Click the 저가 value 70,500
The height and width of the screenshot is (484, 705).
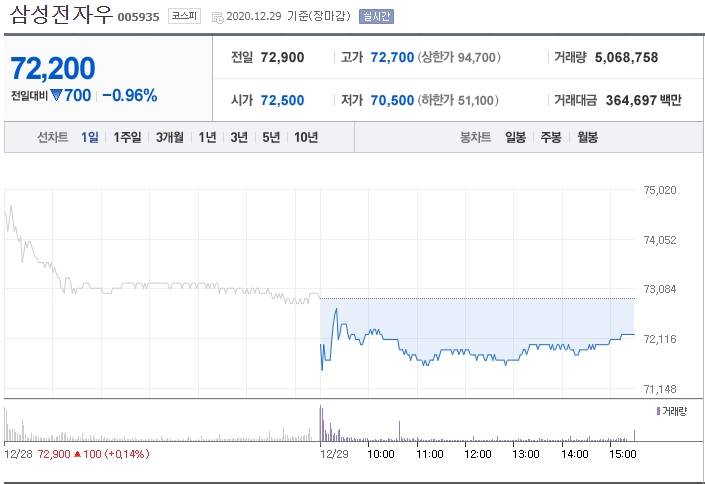click(x=392, y=100)
